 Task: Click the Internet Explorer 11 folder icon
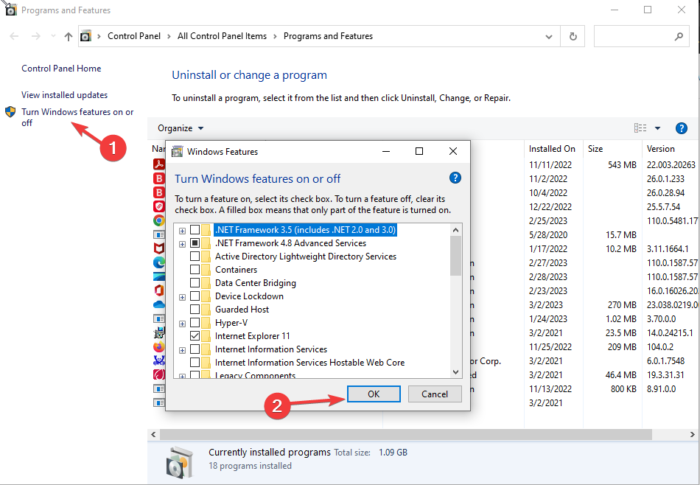pos(206,336)
